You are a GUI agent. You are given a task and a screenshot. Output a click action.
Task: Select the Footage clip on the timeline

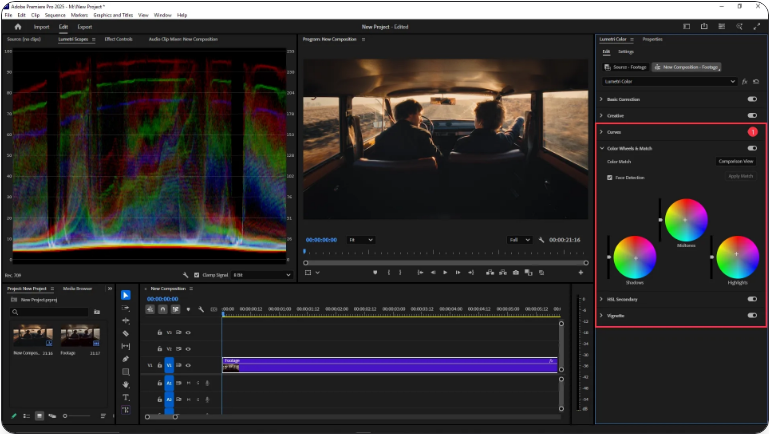[389, 364]
